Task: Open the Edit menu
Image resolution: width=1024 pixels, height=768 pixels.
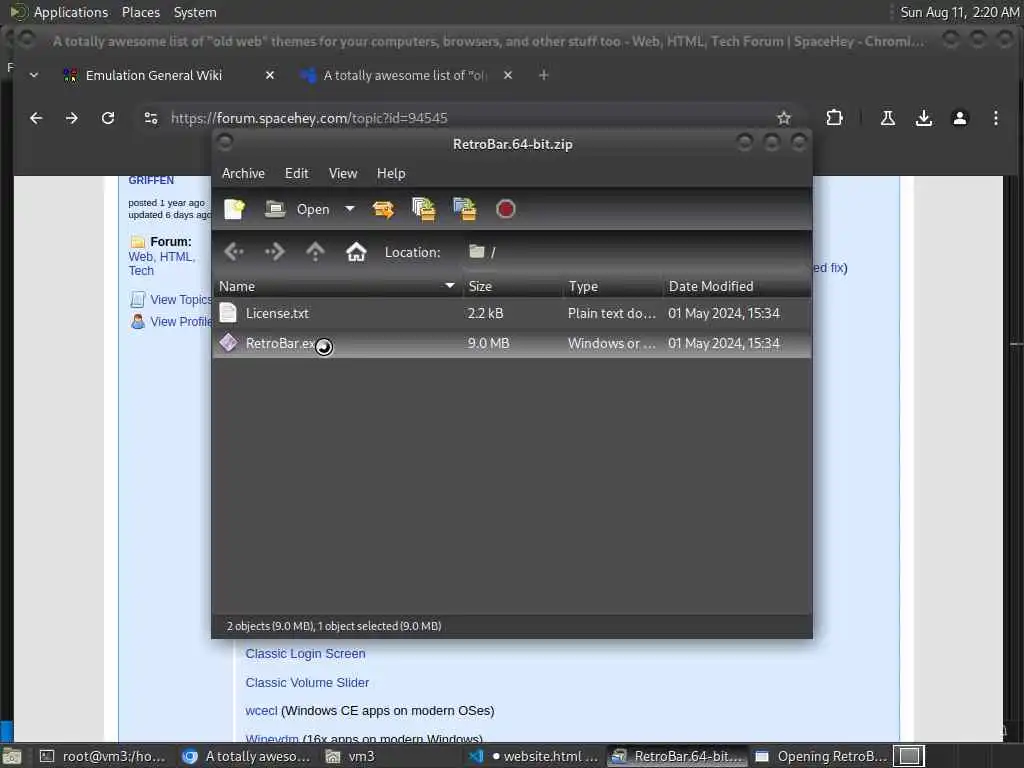Action: point(296,173)
